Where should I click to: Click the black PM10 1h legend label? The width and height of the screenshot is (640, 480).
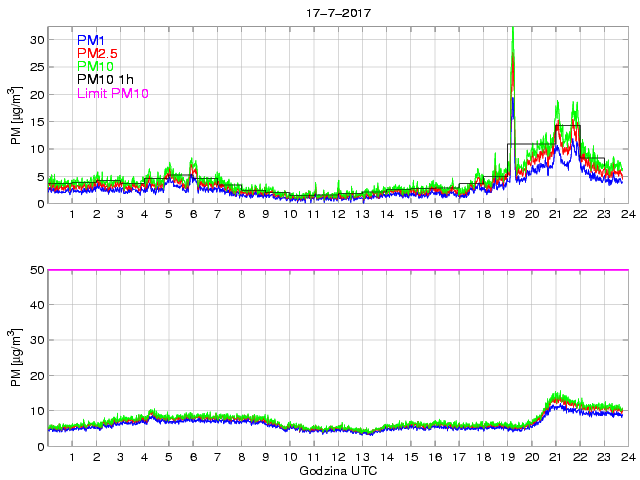(105, 80)
